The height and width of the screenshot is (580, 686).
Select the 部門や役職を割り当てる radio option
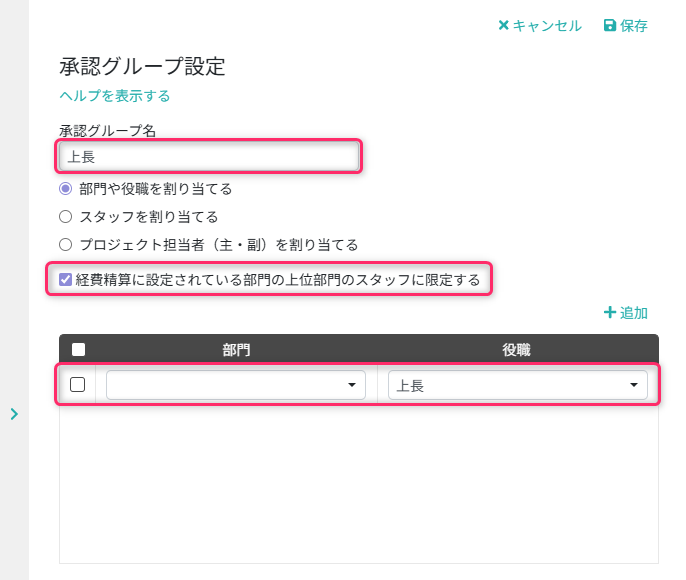(x=66, y=188)
